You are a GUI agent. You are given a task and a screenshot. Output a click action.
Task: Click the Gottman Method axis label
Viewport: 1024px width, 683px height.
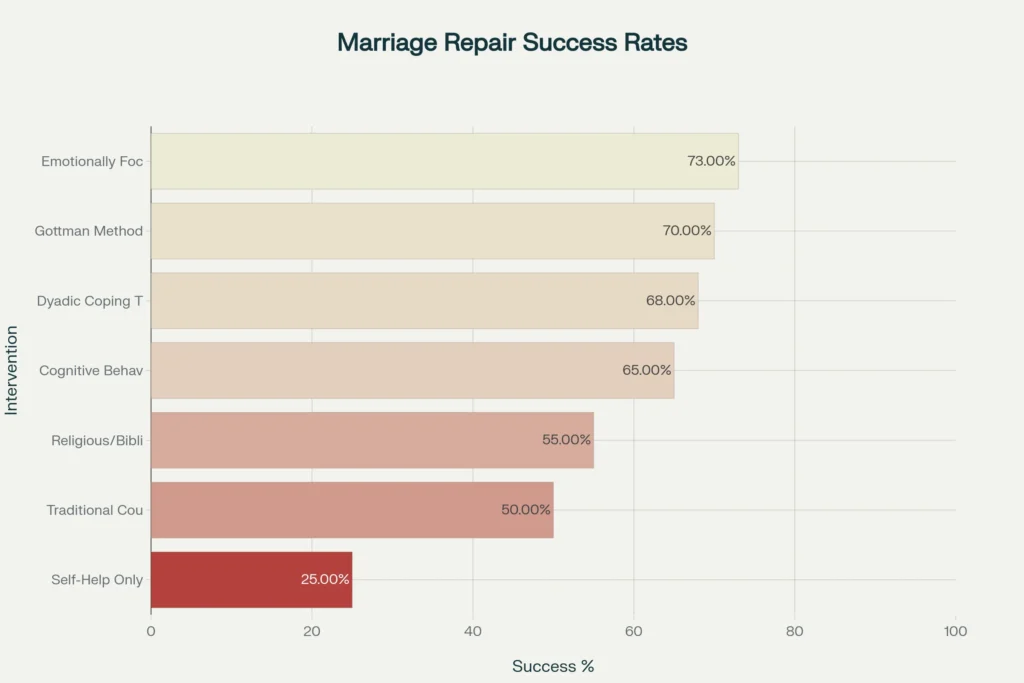pyautogui.click(x=89, y=231)
